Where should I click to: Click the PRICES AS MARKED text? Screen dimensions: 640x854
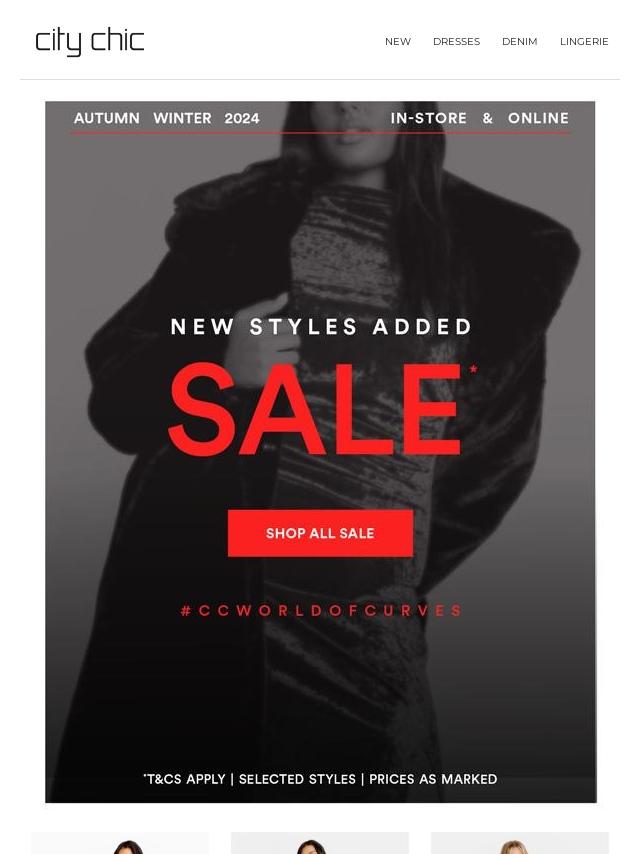click(433, 779)
